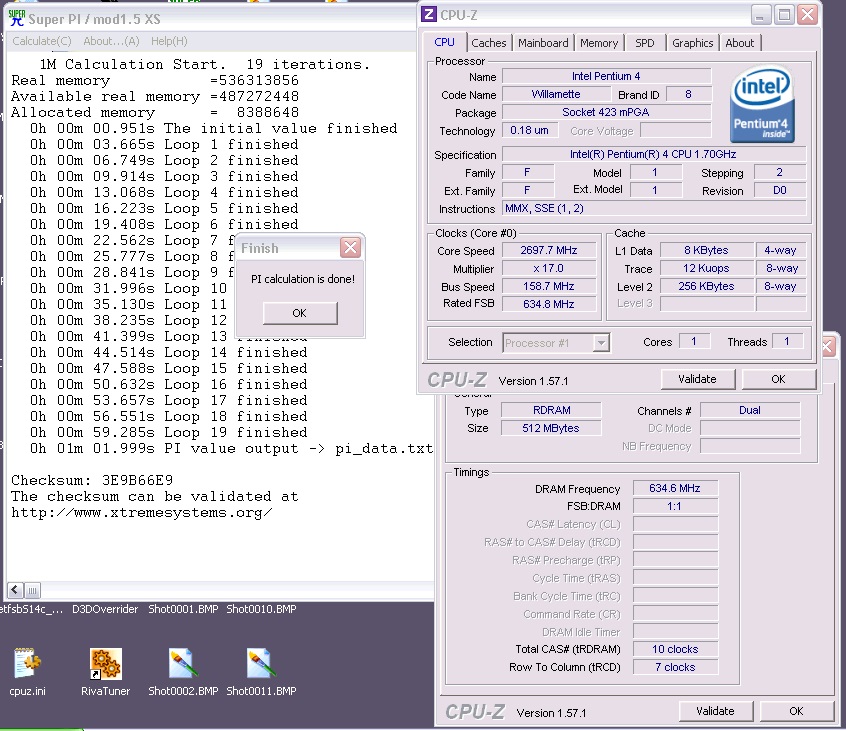Open the Help(H) menu in Super PI
Screen dimensions: 846x731
coord(169,41)
